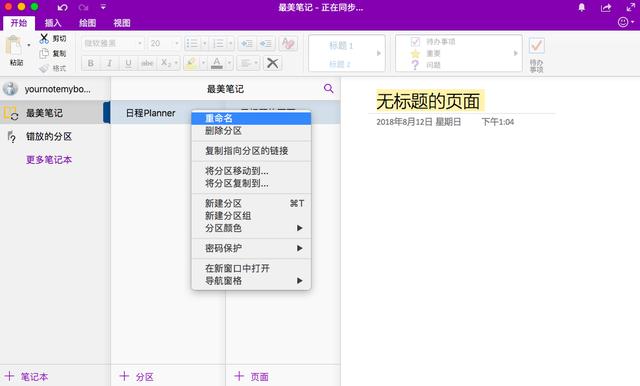Click the Cut (剪切) scissors icon
Screen dimensions: 640x386
(x=44, y=38)
